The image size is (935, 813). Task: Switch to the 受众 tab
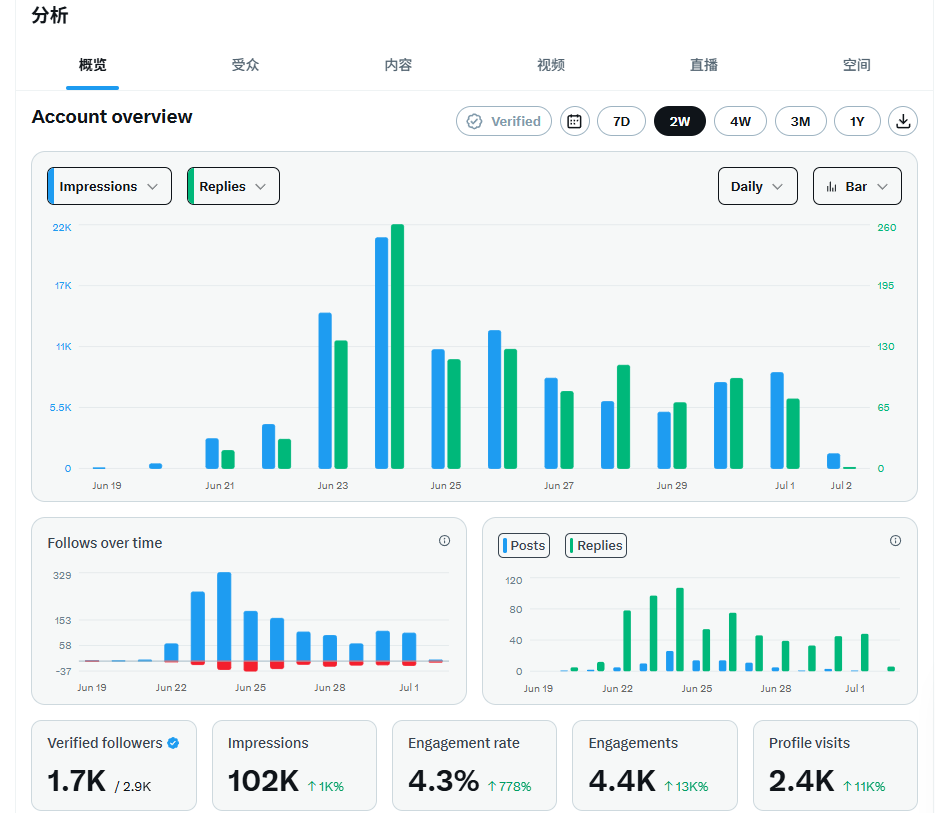pos(245,65)
